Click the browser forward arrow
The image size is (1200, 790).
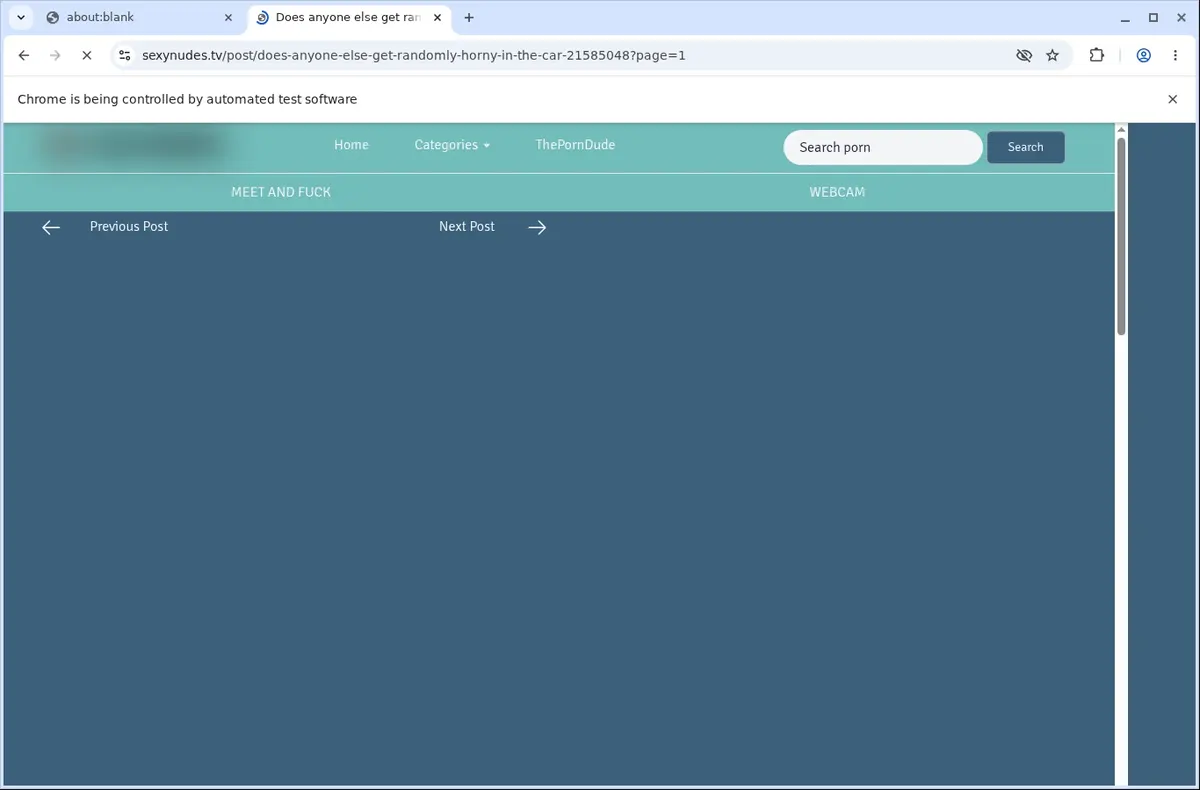coord(55,56)
